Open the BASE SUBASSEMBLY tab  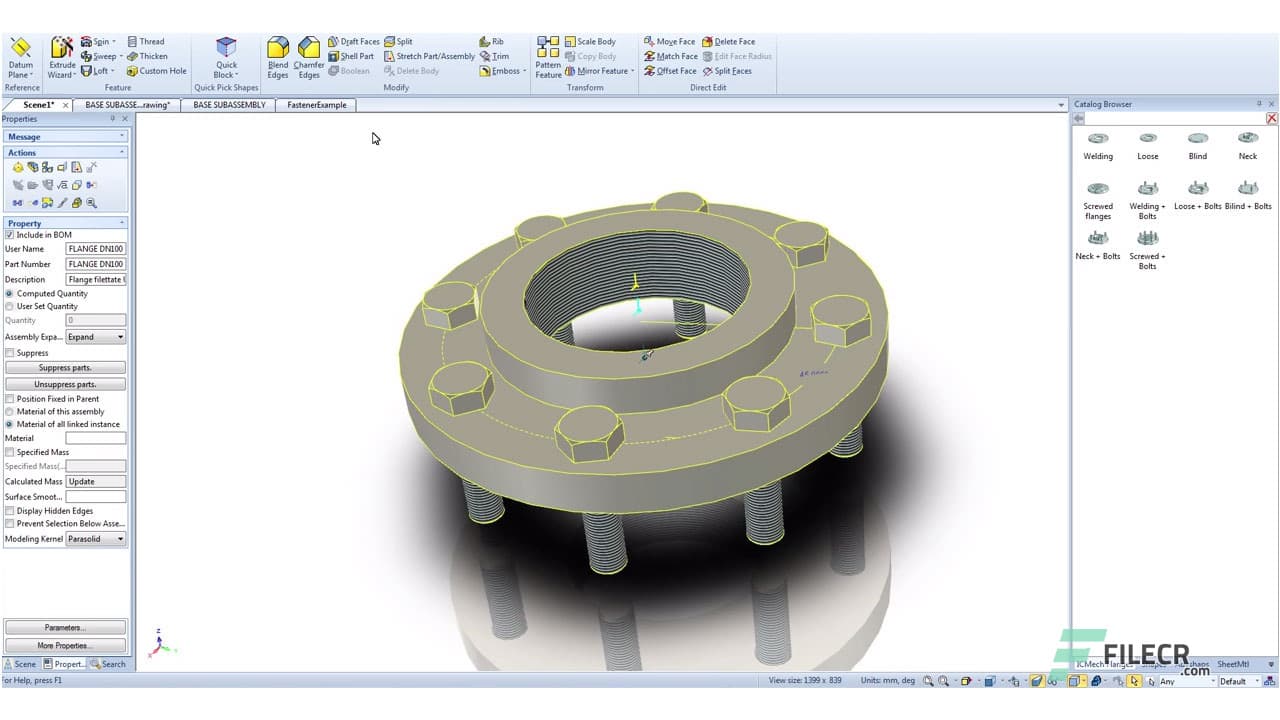point(228,104)
